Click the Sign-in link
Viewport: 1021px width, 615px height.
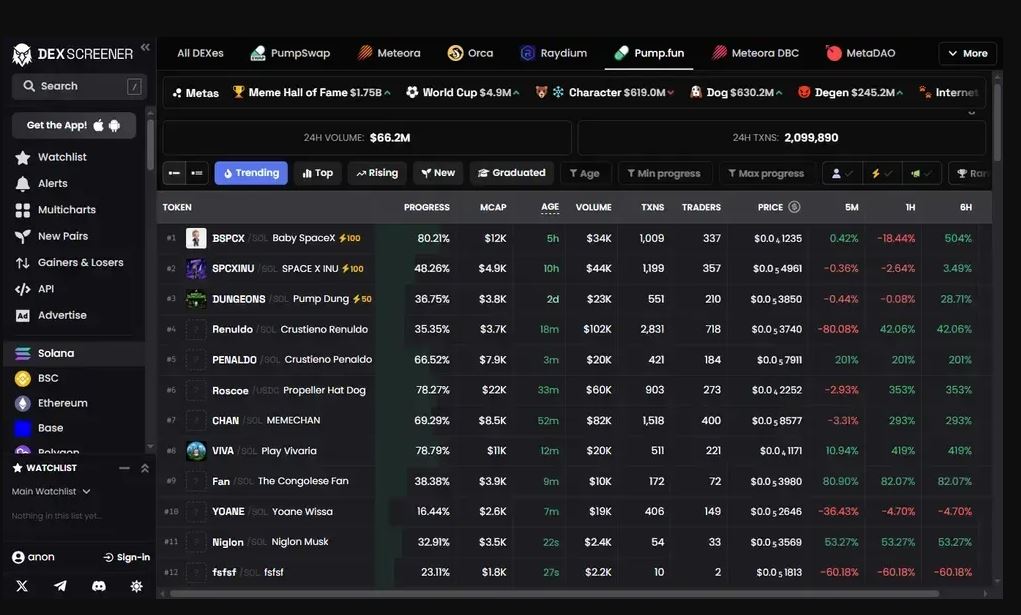coord(126,557)
